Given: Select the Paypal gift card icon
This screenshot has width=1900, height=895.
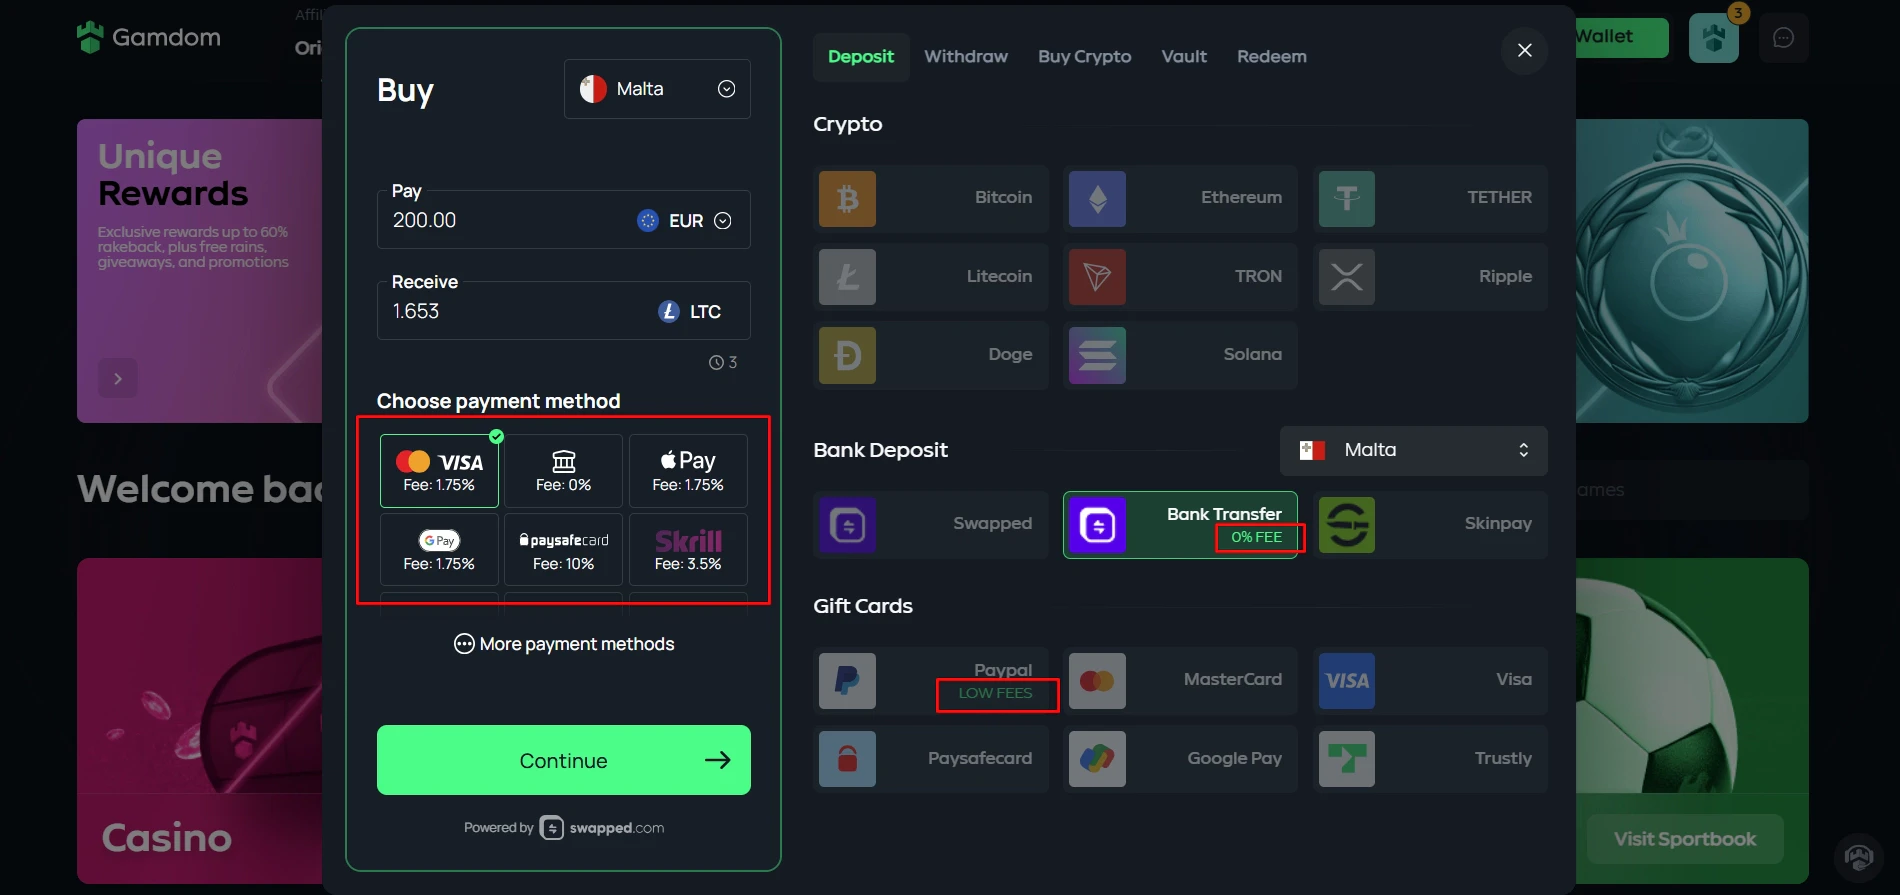Looking at the screenshot, I should [x=847, y=681].
